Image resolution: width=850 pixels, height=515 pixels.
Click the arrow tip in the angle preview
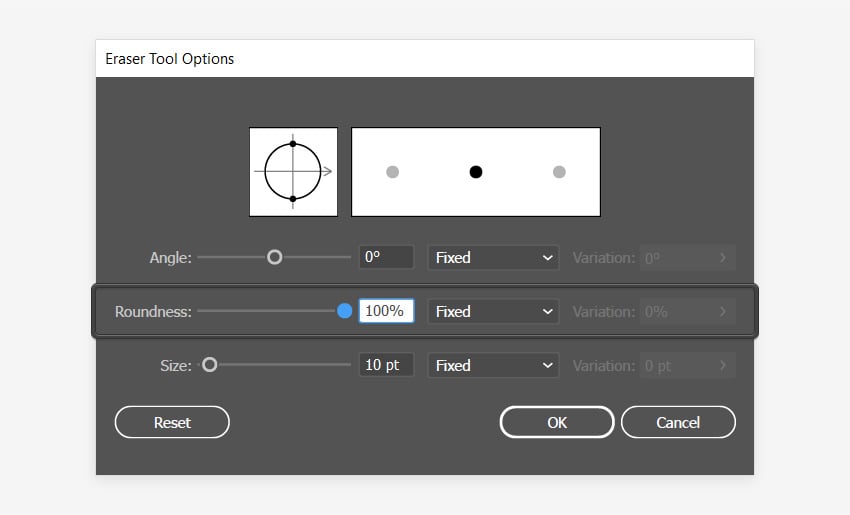pos(329,171)
